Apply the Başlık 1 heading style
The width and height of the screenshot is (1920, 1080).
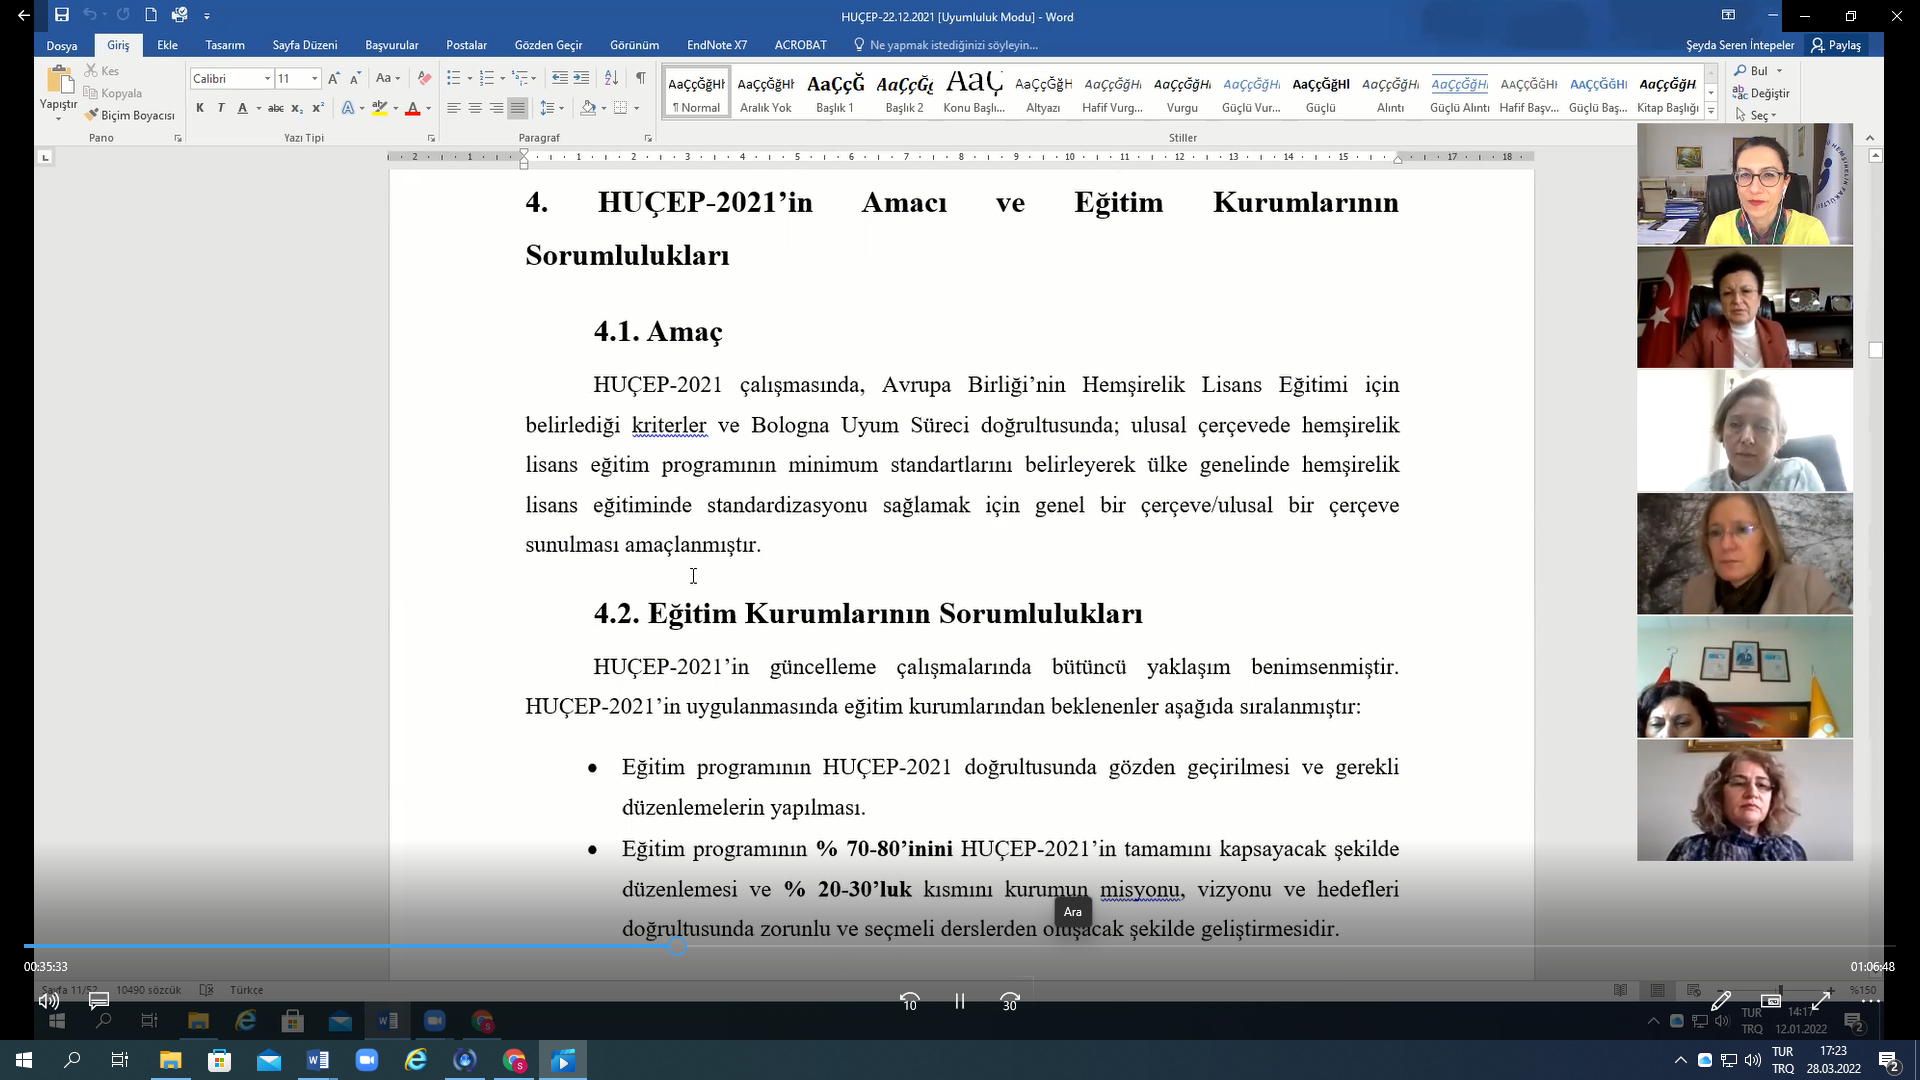click(835, 93)
